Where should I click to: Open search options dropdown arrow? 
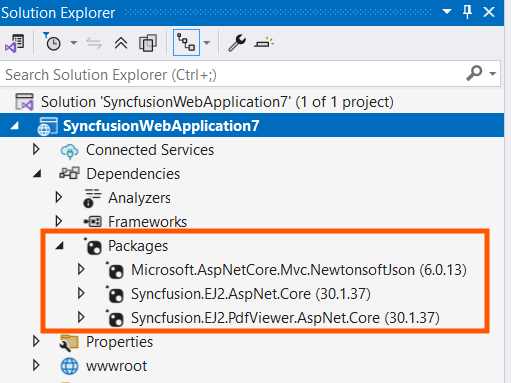(493, 74)
